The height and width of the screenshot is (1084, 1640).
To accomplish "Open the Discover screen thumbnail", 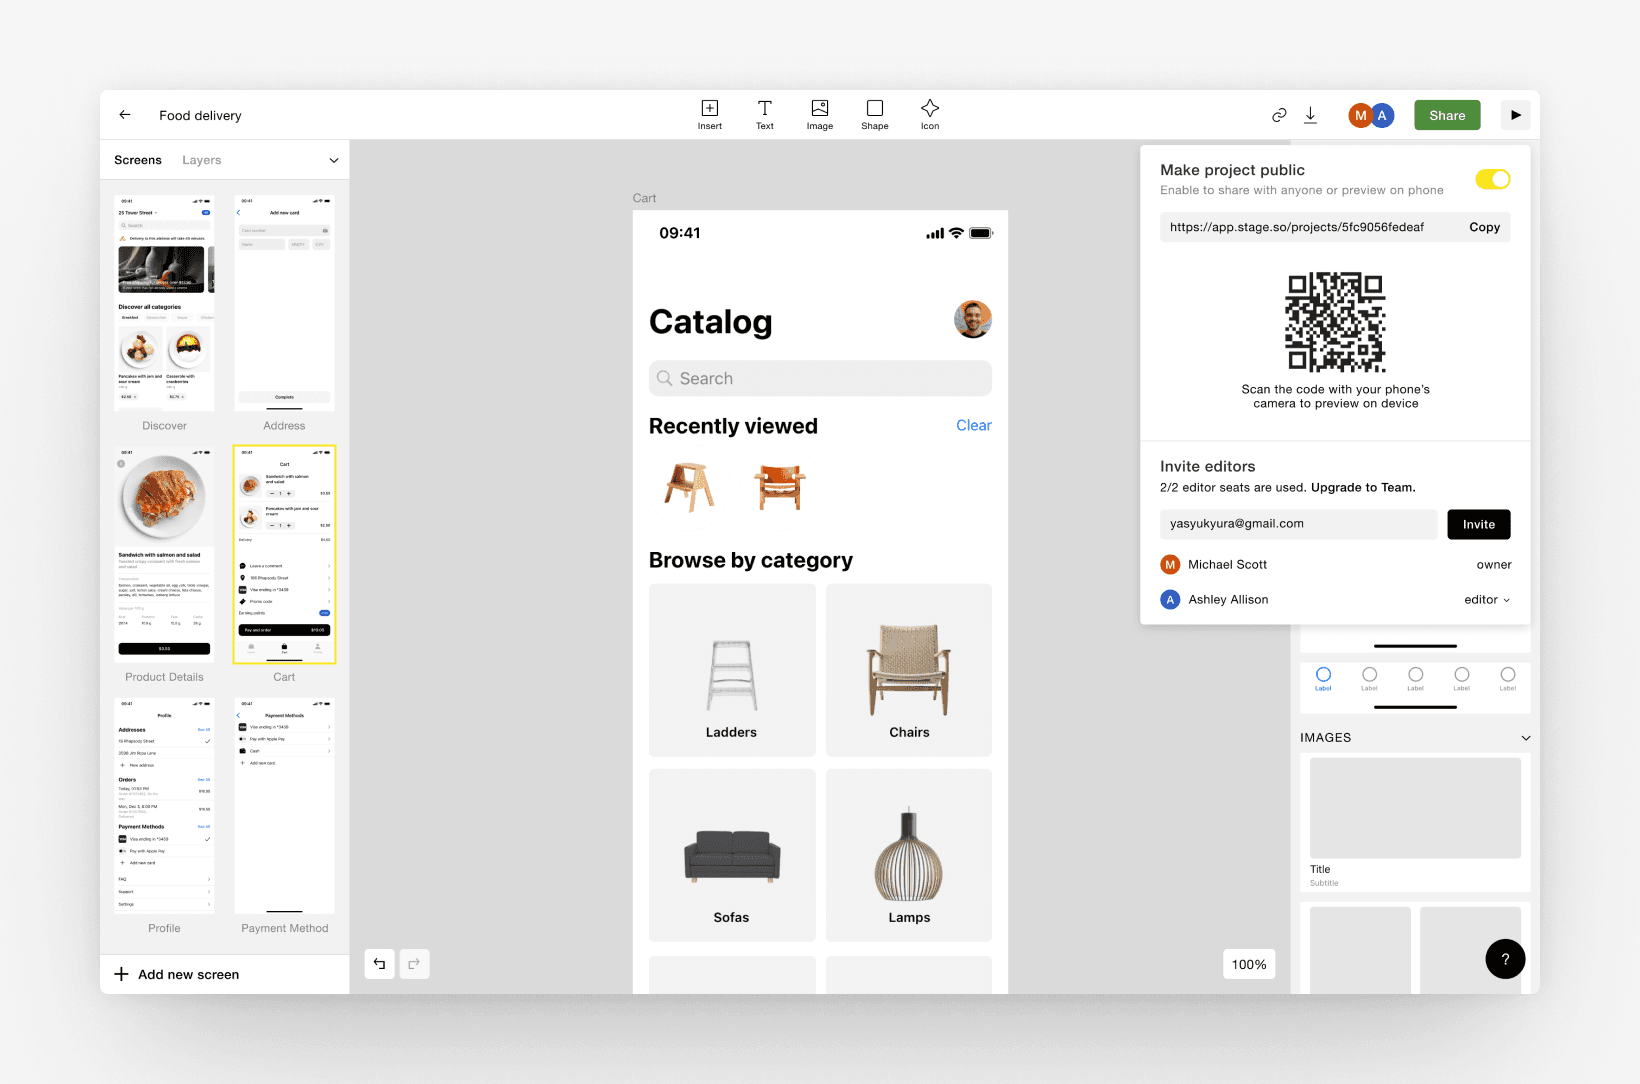I will pyautogui.click(x=164, y=302).
